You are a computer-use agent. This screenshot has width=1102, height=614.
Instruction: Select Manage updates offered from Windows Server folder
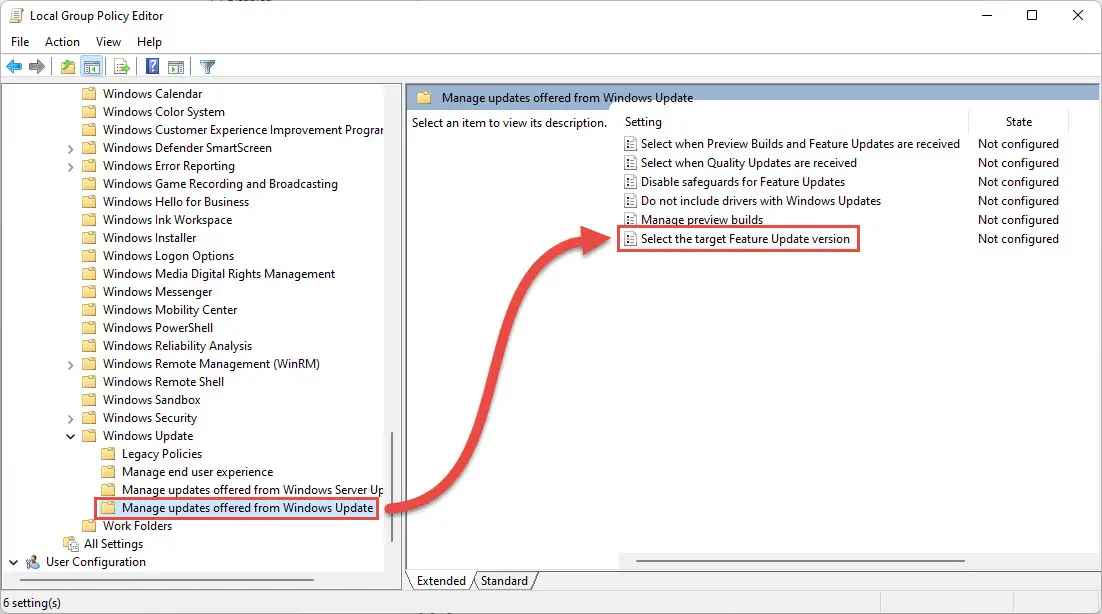pos(252,490)
